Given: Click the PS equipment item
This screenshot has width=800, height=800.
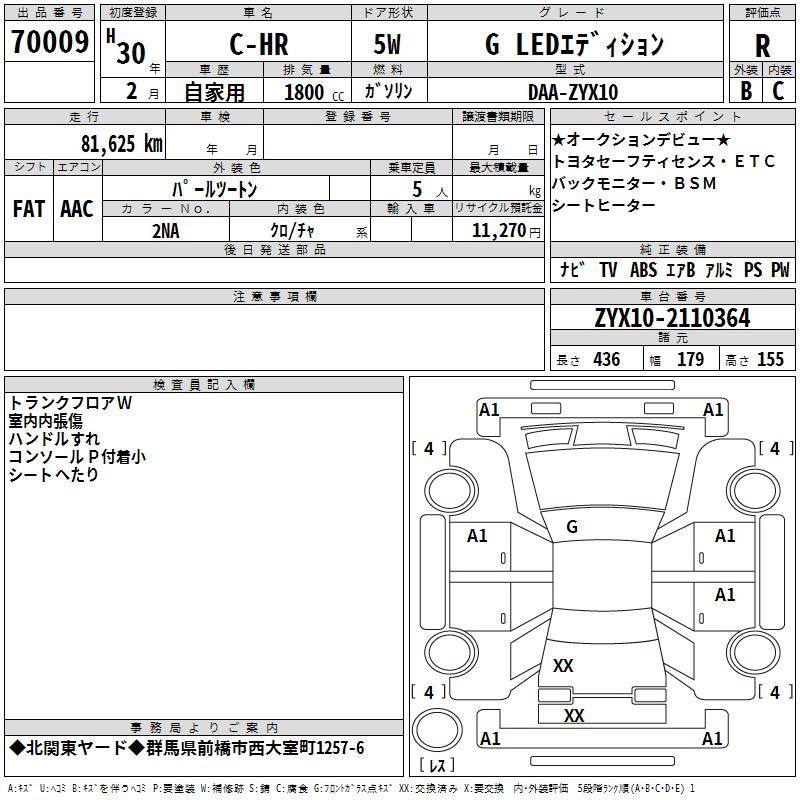Looking at the screenshot, I should (753, 269).
